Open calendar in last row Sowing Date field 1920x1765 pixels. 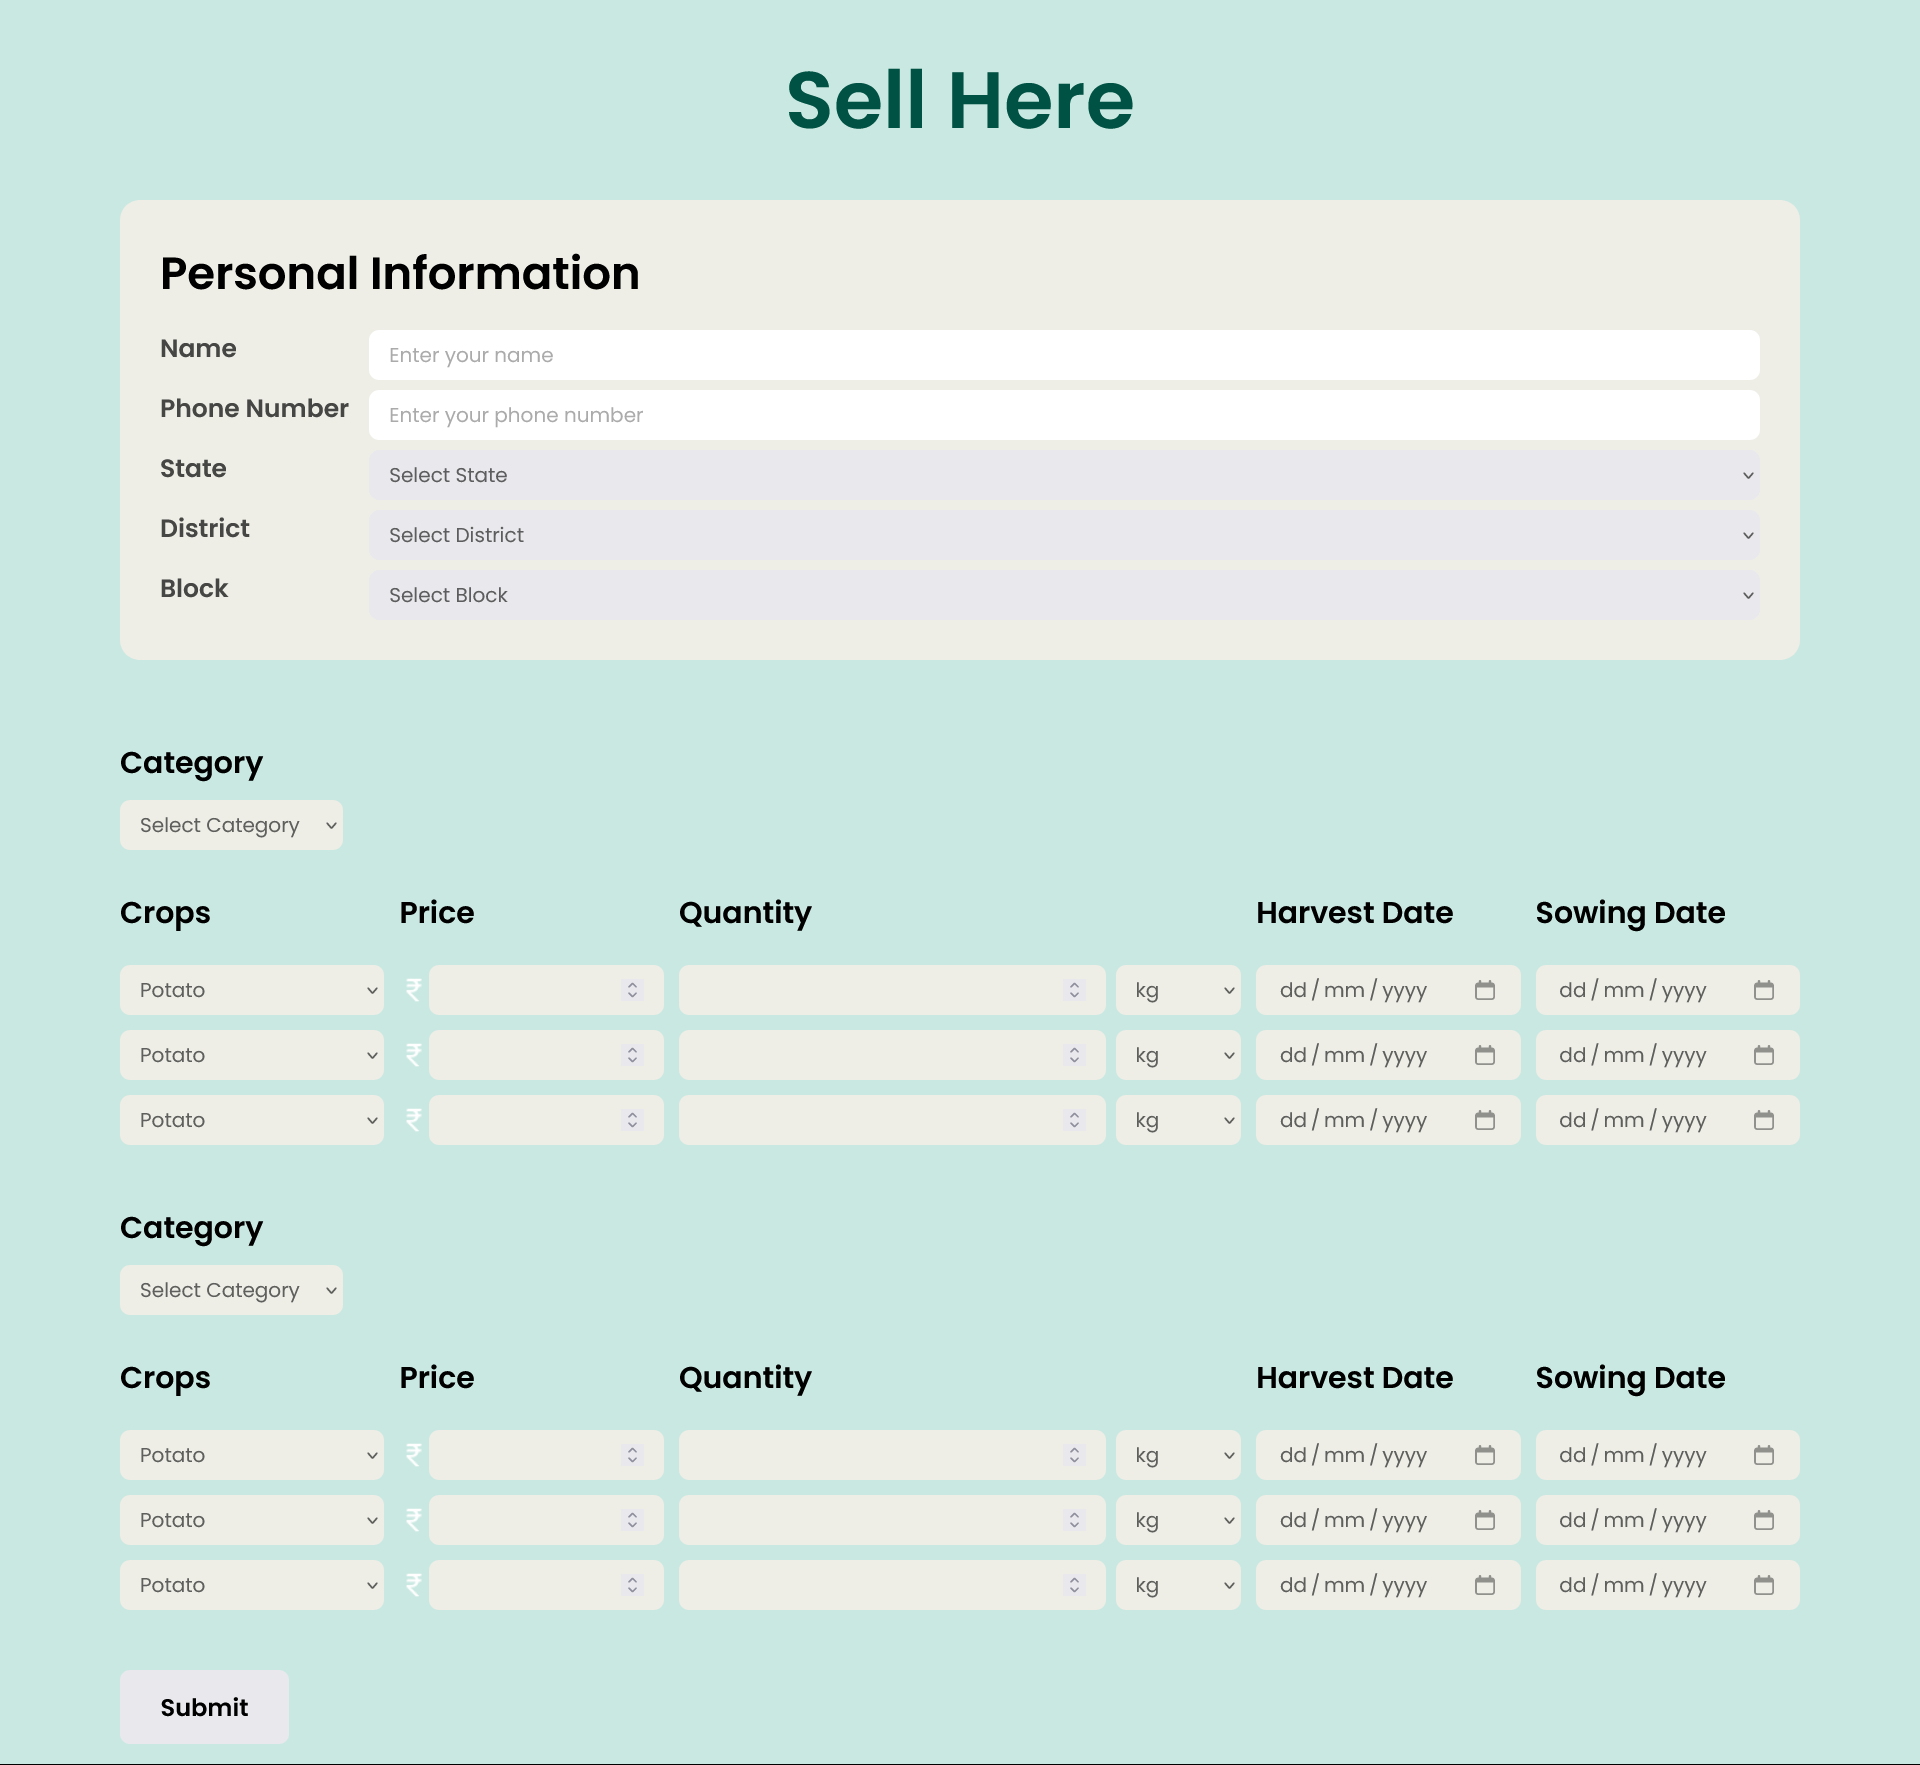[x=1763, y=1585]
